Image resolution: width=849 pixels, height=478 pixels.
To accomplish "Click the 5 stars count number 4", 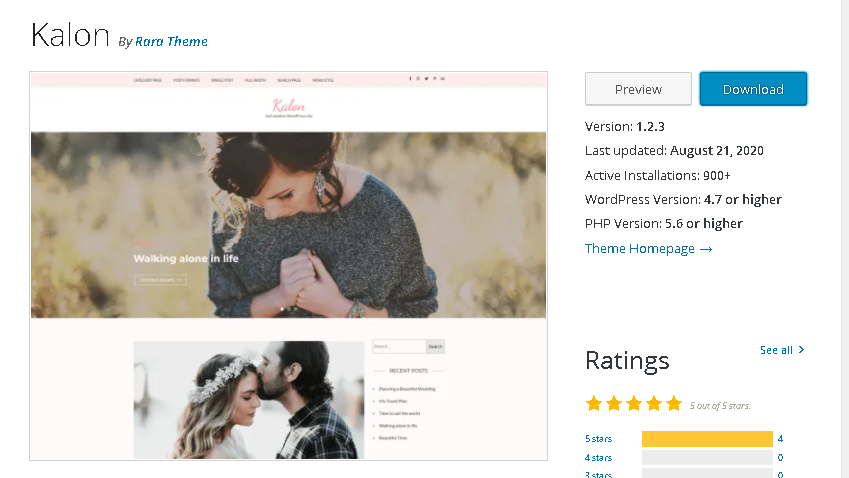I will tap(780, 438).
